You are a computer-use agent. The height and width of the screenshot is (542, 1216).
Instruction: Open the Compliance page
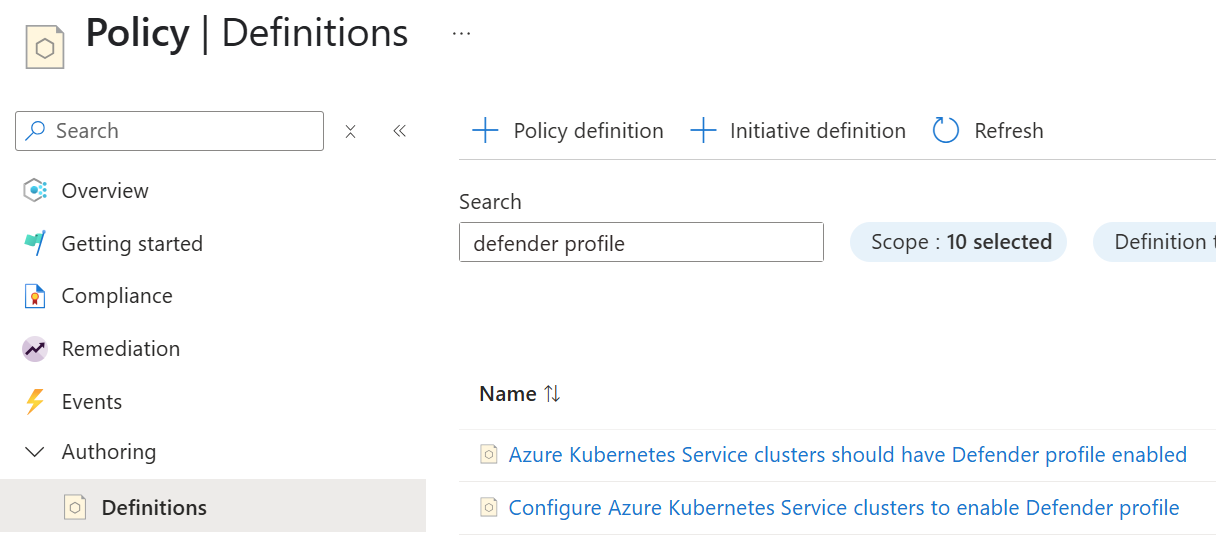click(x=117, y=296)
